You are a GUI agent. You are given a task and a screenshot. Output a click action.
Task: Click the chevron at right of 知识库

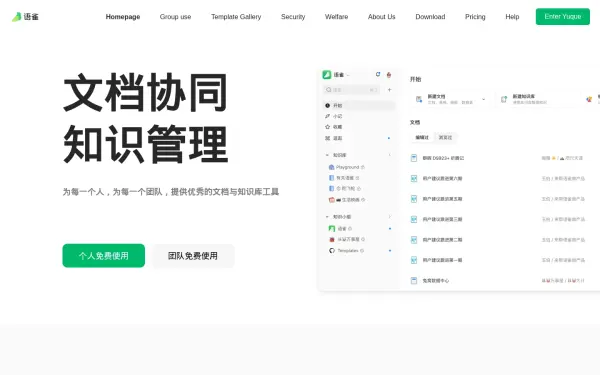pos(390,155)
